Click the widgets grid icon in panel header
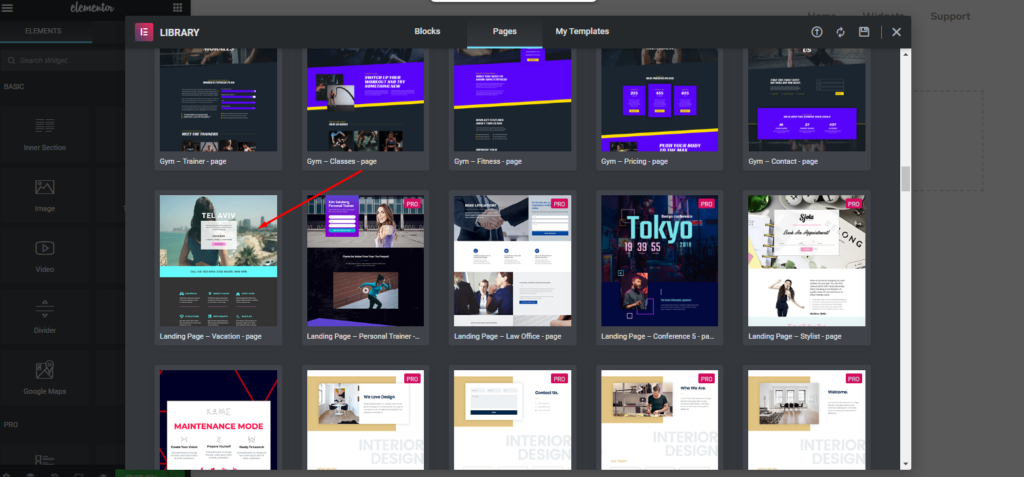Viewport: 1024px width, 477px height. click(x=178, y=8)
